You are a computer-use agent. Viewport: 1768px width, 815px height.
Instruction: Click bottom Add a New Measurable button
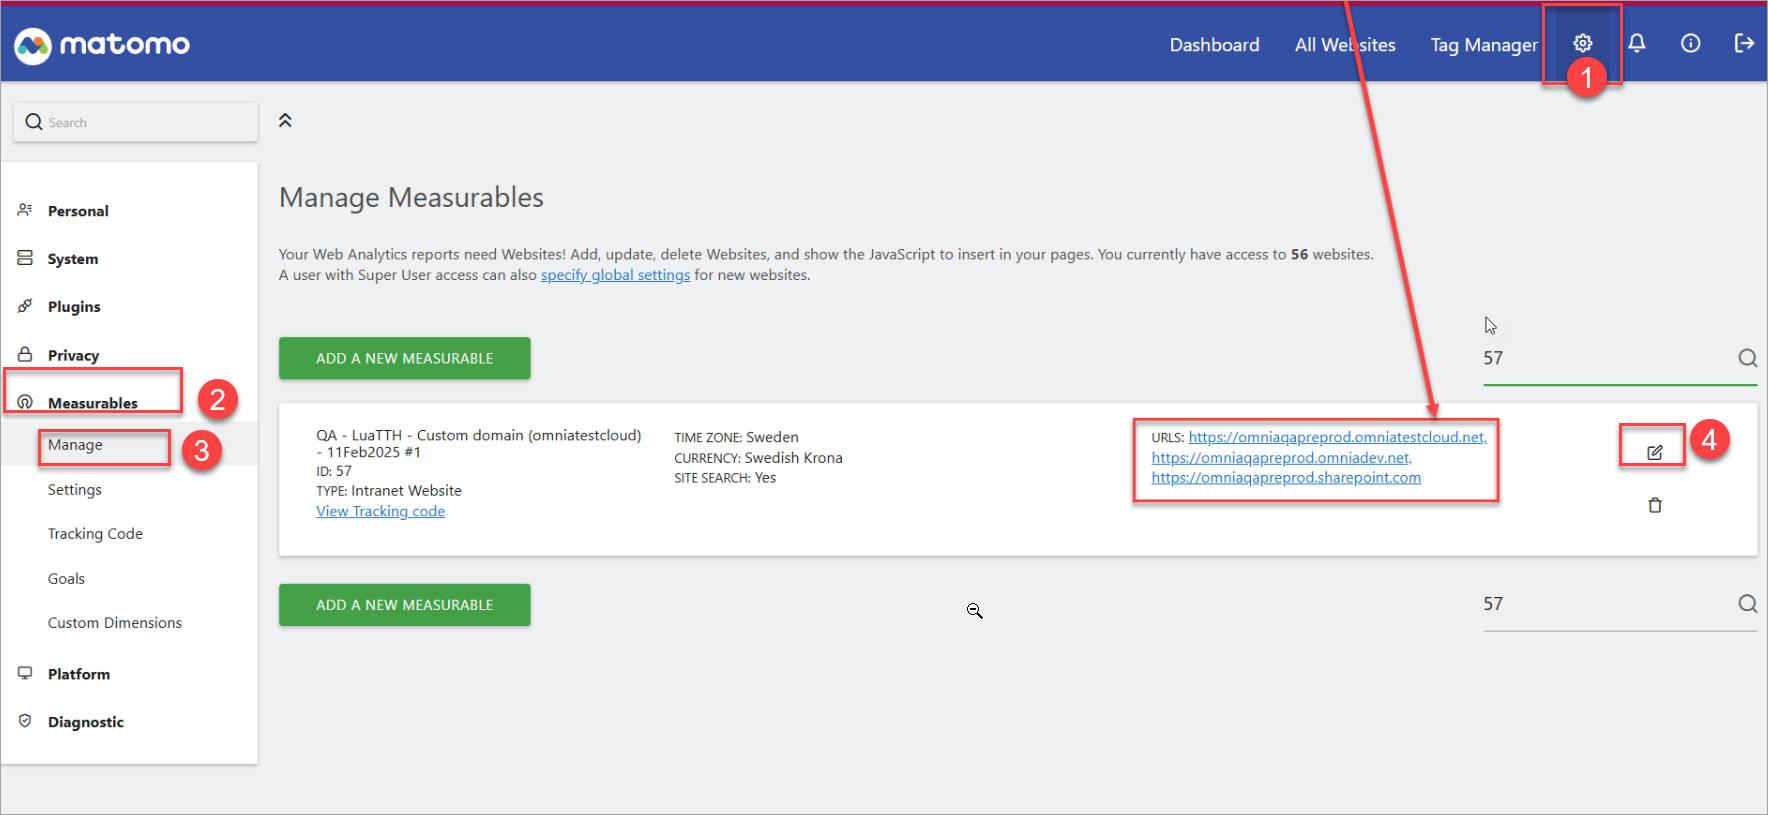tap(405, 605)
